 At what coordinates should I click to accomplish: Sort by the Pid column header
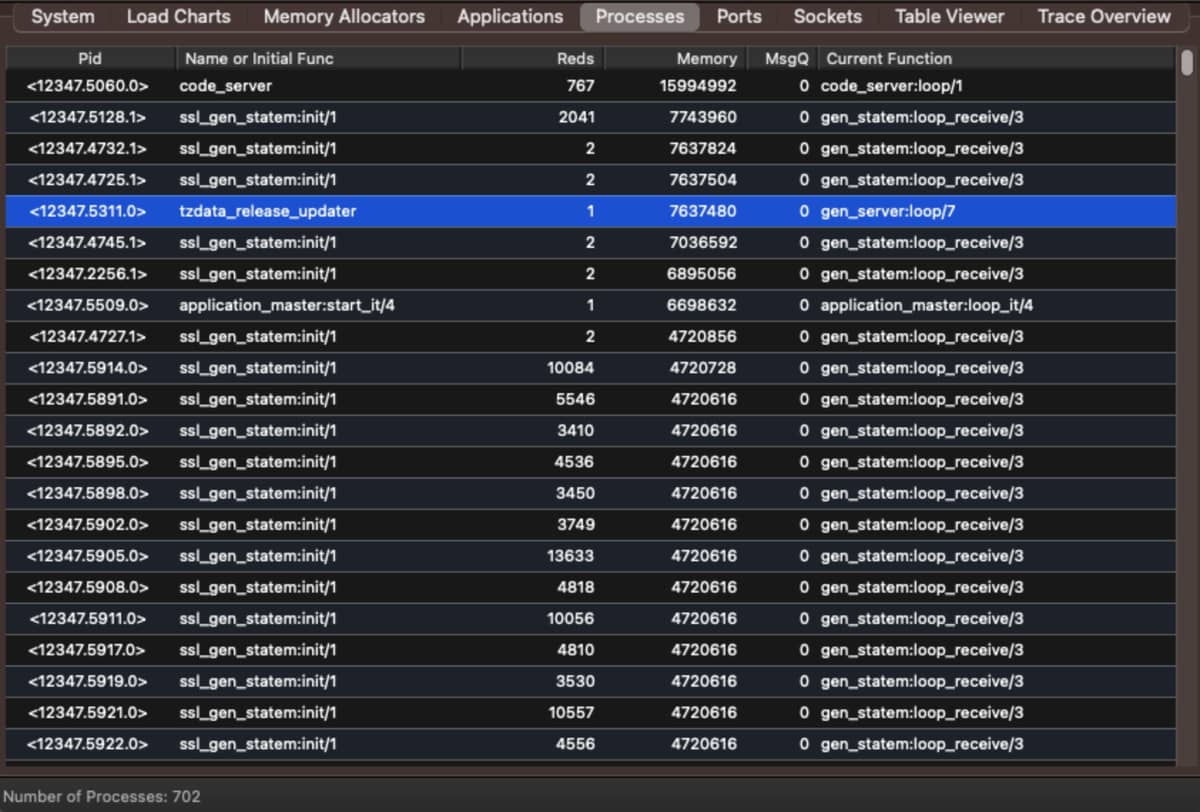90,58
